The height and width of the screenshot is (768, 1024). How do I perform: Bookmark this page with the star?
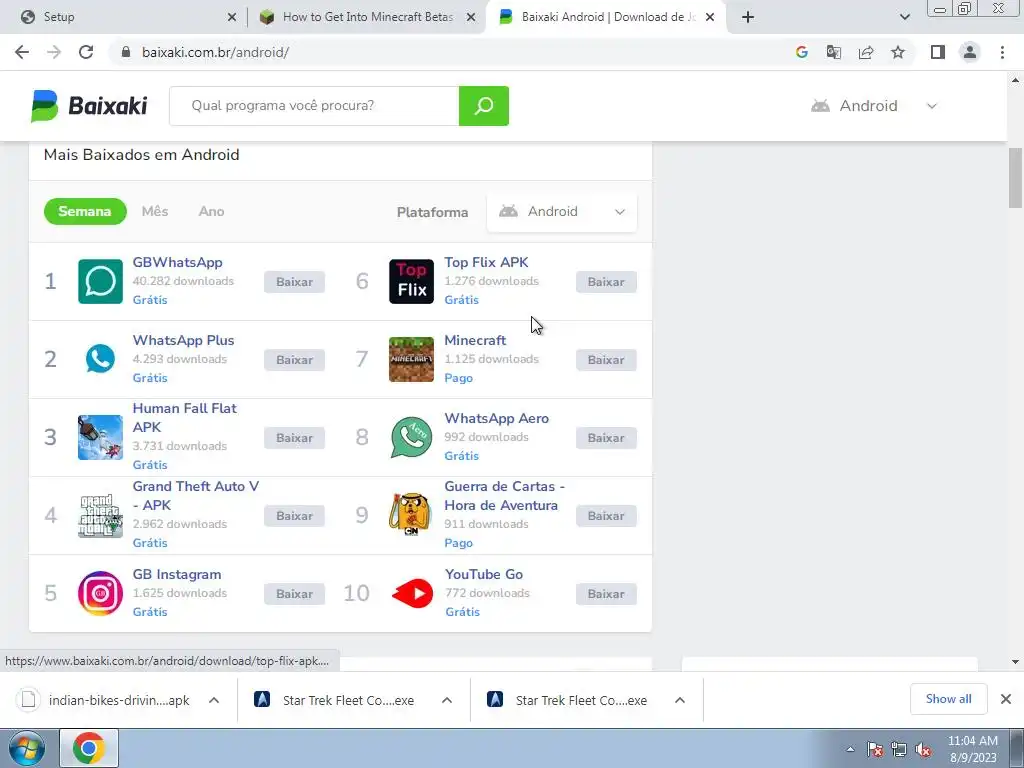tap(898, 52)
